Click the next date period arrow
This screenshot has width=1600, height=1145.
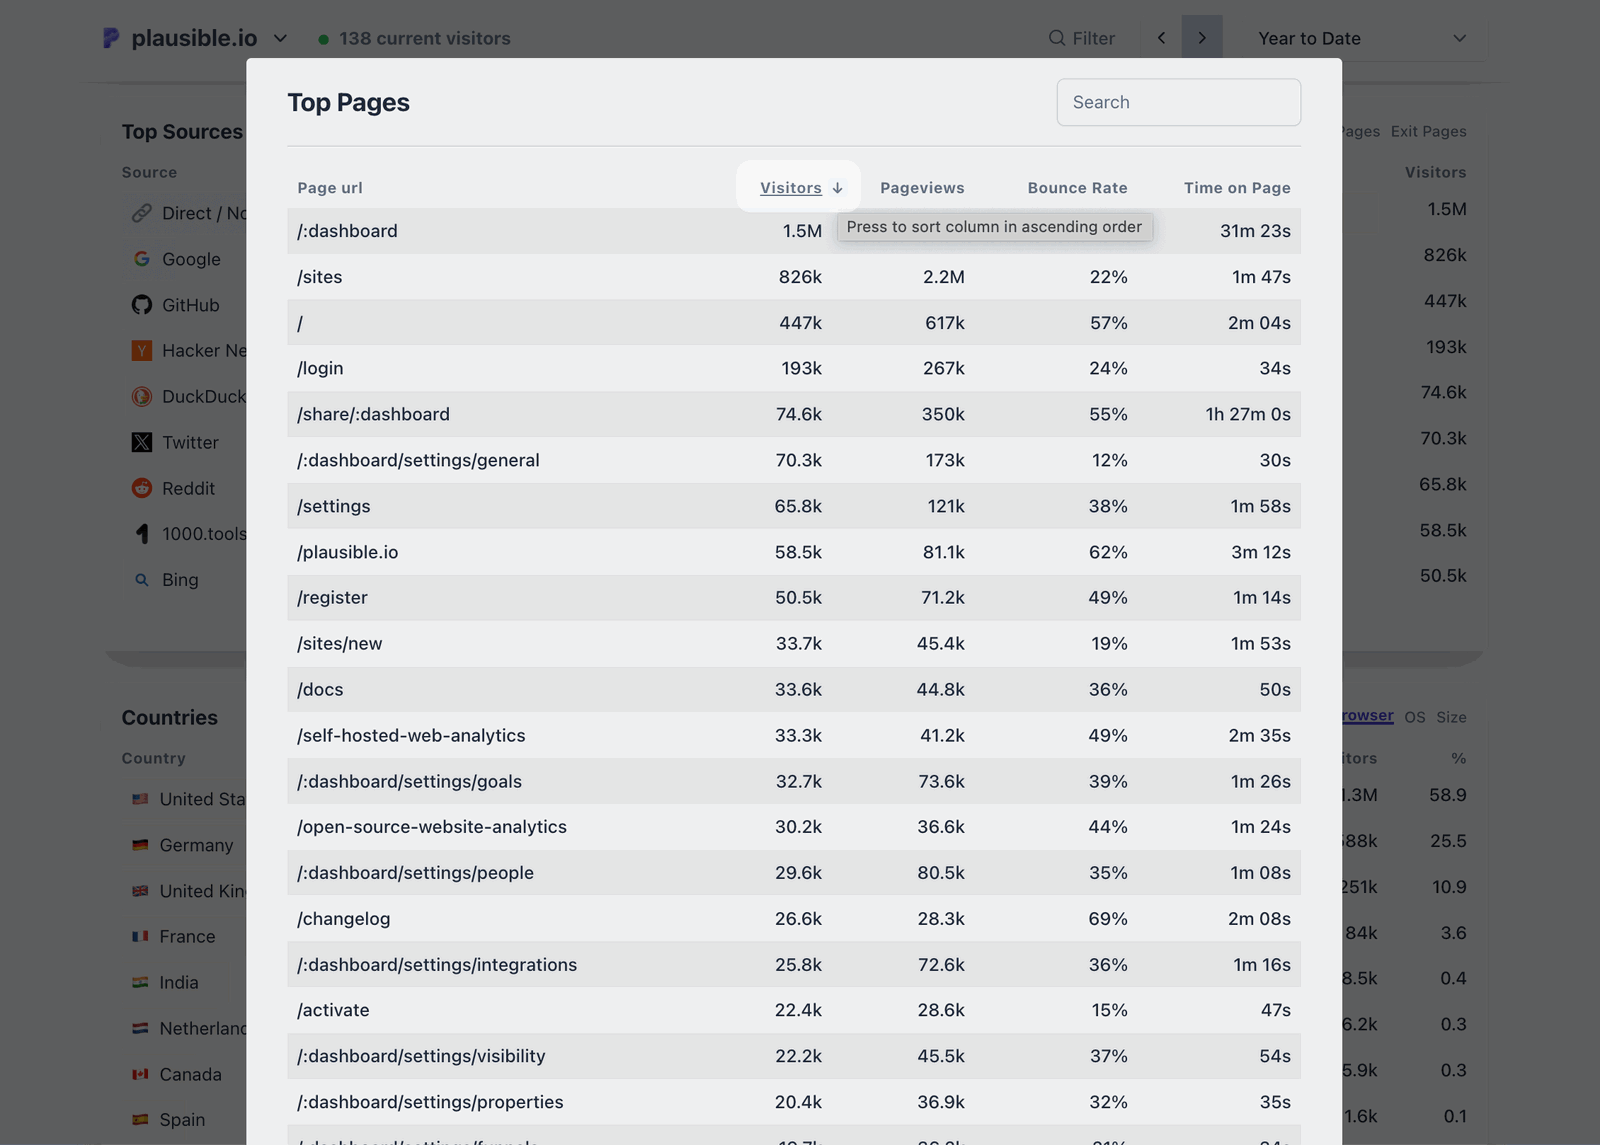click(x=1202, y=37)
